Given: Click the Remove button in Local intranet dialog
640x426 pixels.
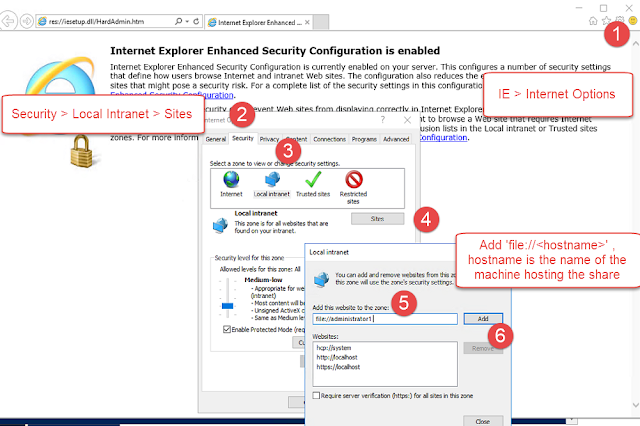Looking at the screenshot, I should click(x=483, y=348).
